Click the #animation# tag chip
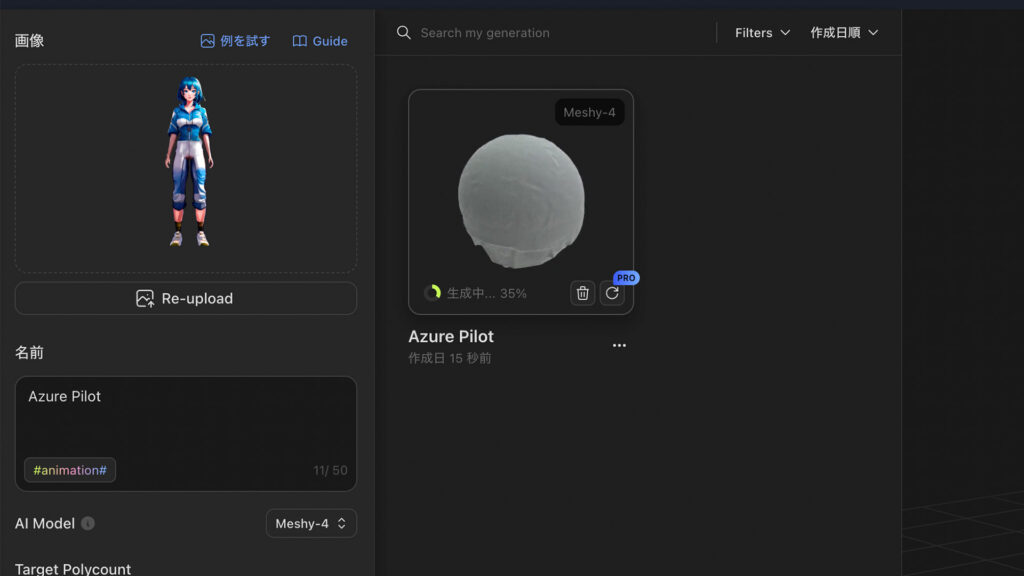Screen dimensions: 1024x576 click(70, 470)
